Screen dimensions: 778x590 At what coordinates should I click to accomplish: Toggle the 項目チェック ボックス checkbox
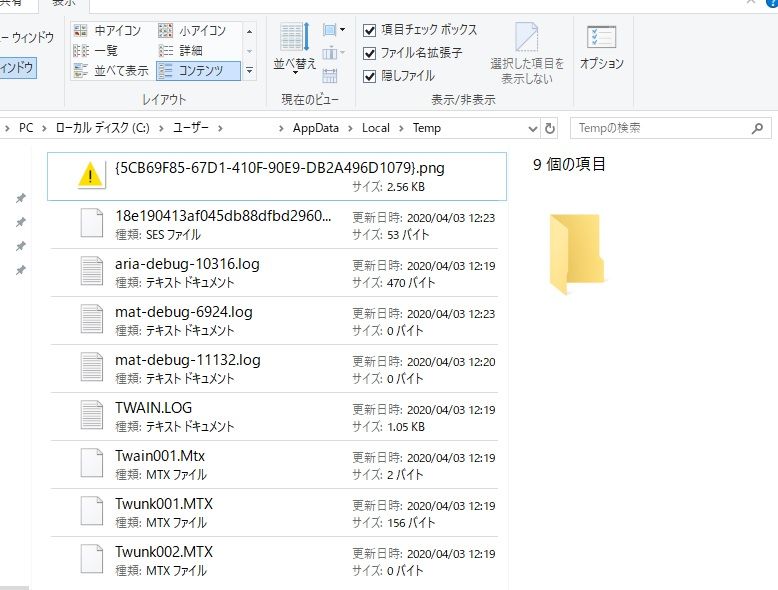click(x=370, y=30)
